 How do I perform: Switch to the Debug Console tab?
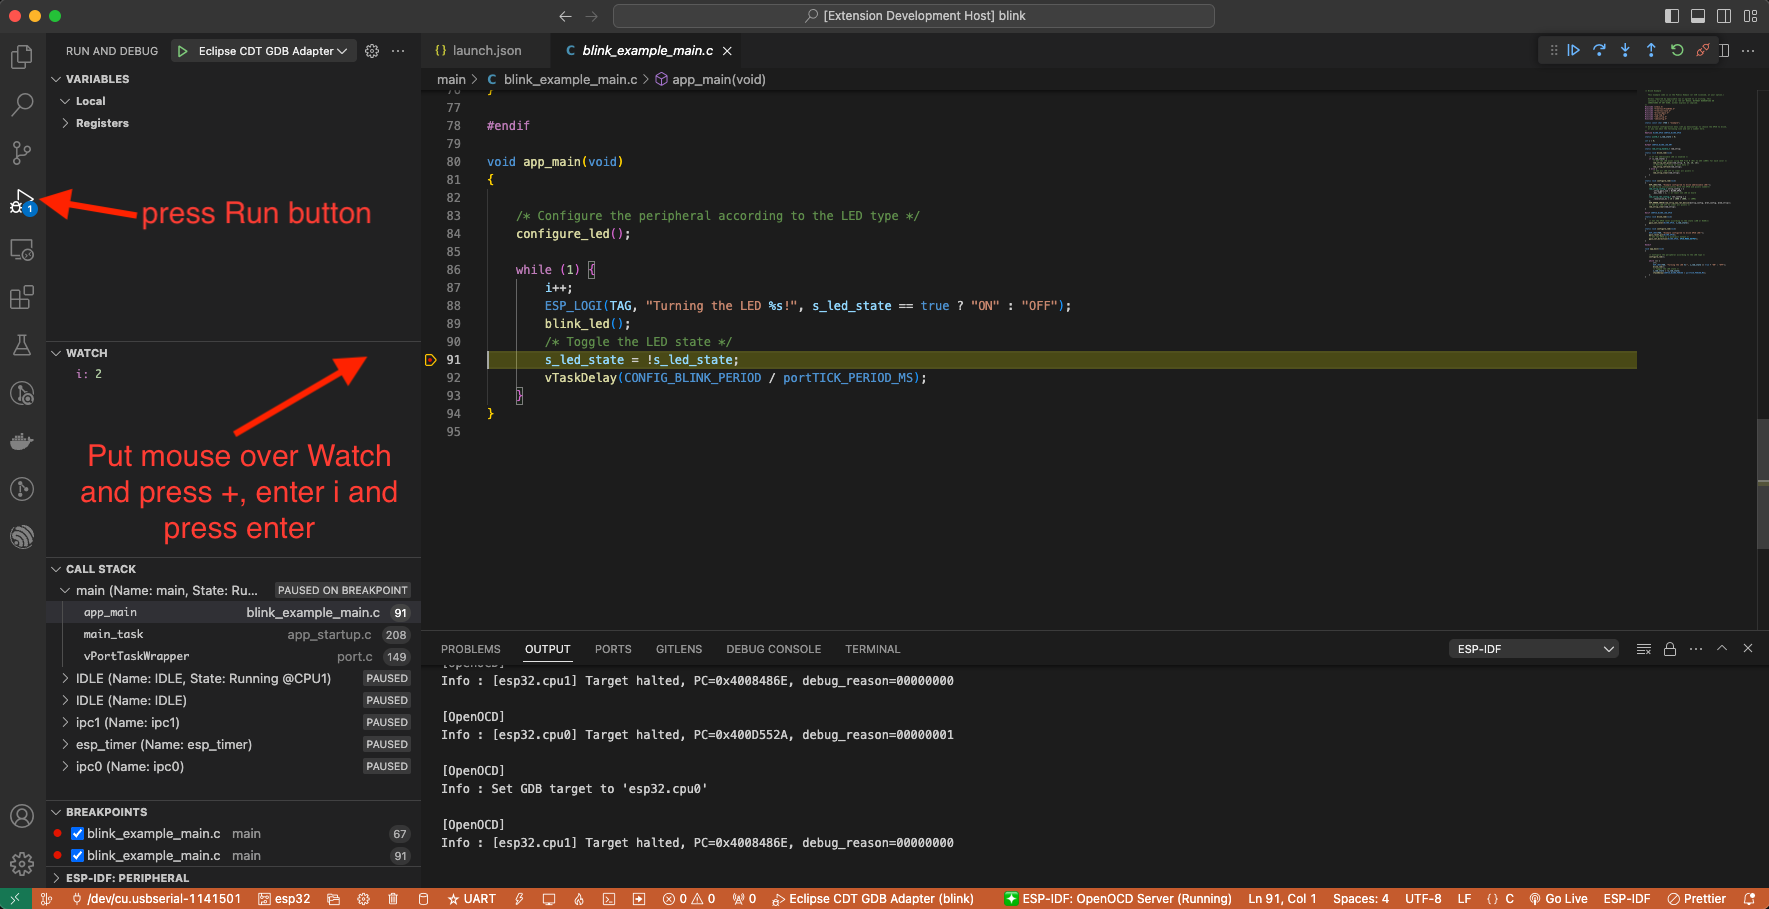pyautogui.click(x=773, y=648)
